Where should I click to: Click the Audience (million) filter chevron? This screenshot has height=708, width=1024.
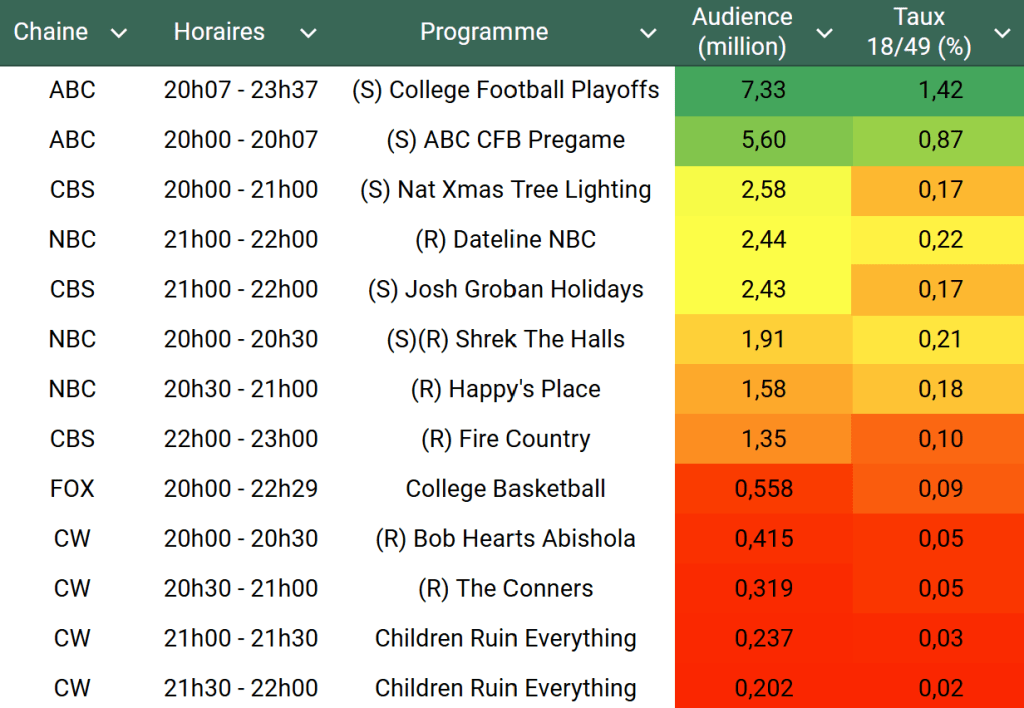pyautogui.click(x=824, y=33)
